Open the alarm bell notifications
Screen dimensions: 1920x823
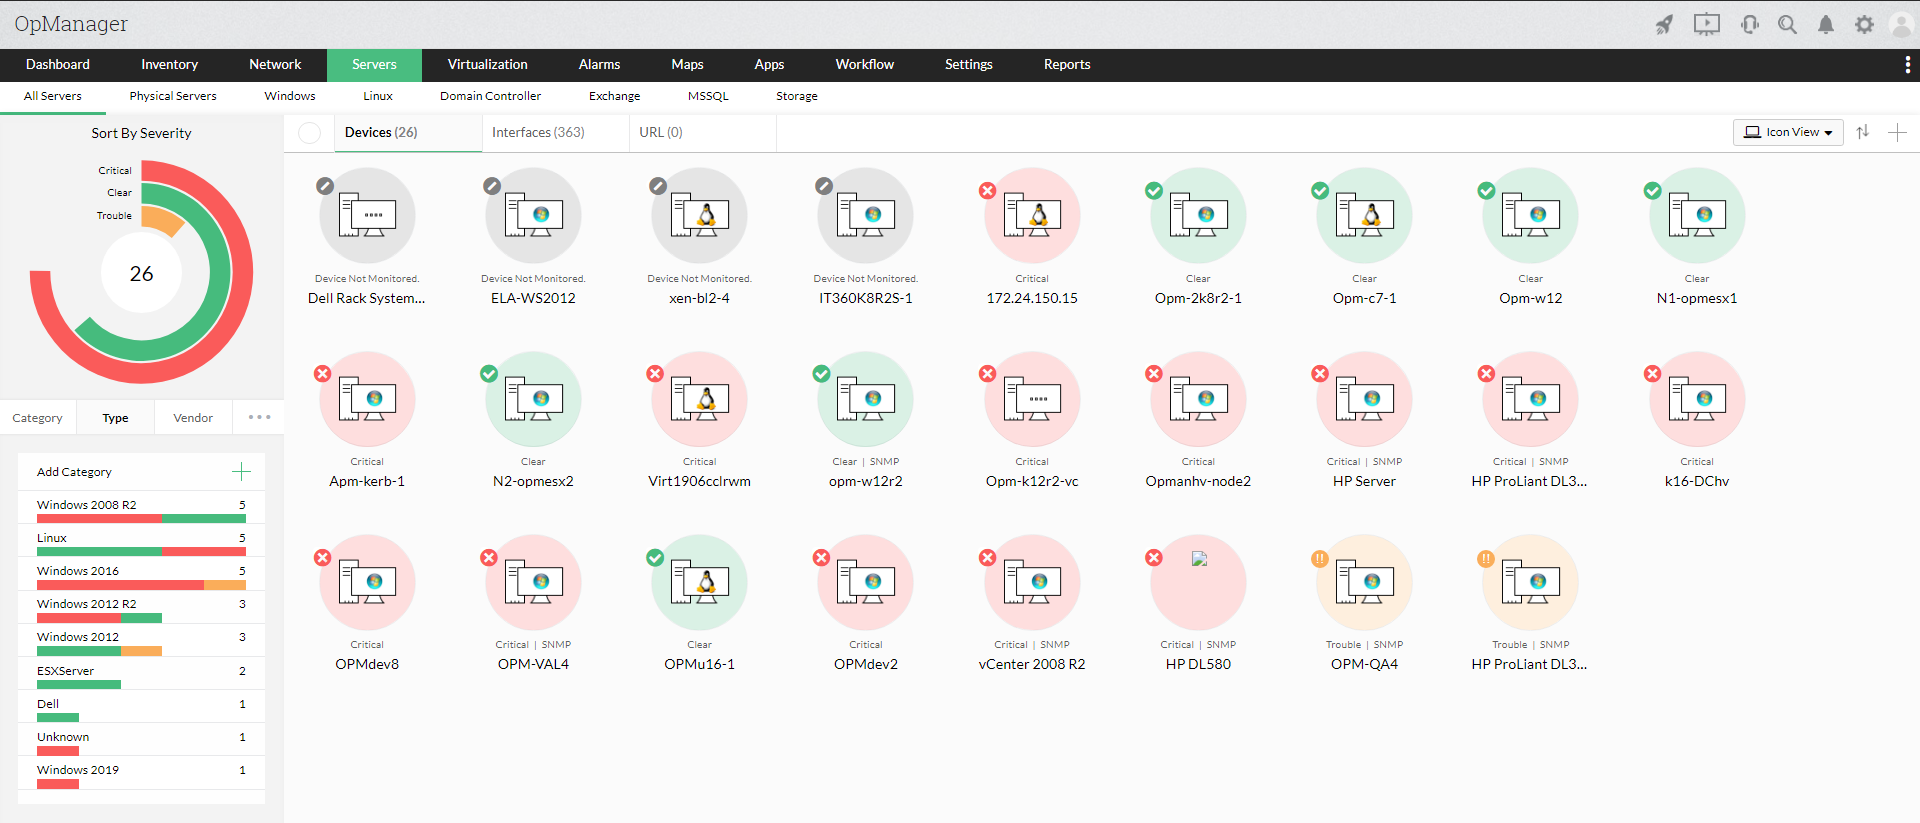pyautogui.click(x=1826, y=25)
